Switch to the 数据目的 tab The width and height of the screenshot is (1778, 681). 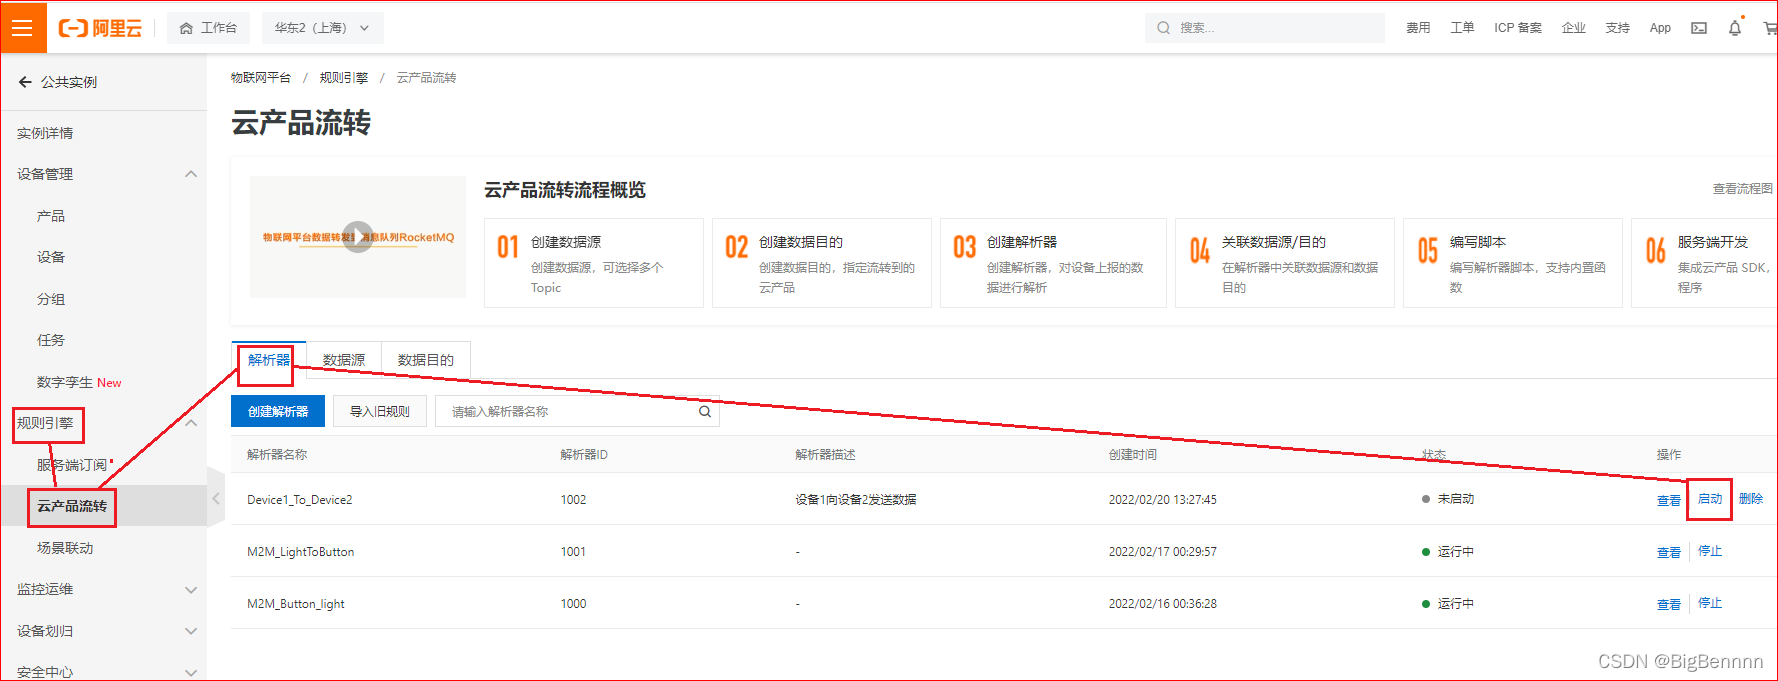pos(426,360)
